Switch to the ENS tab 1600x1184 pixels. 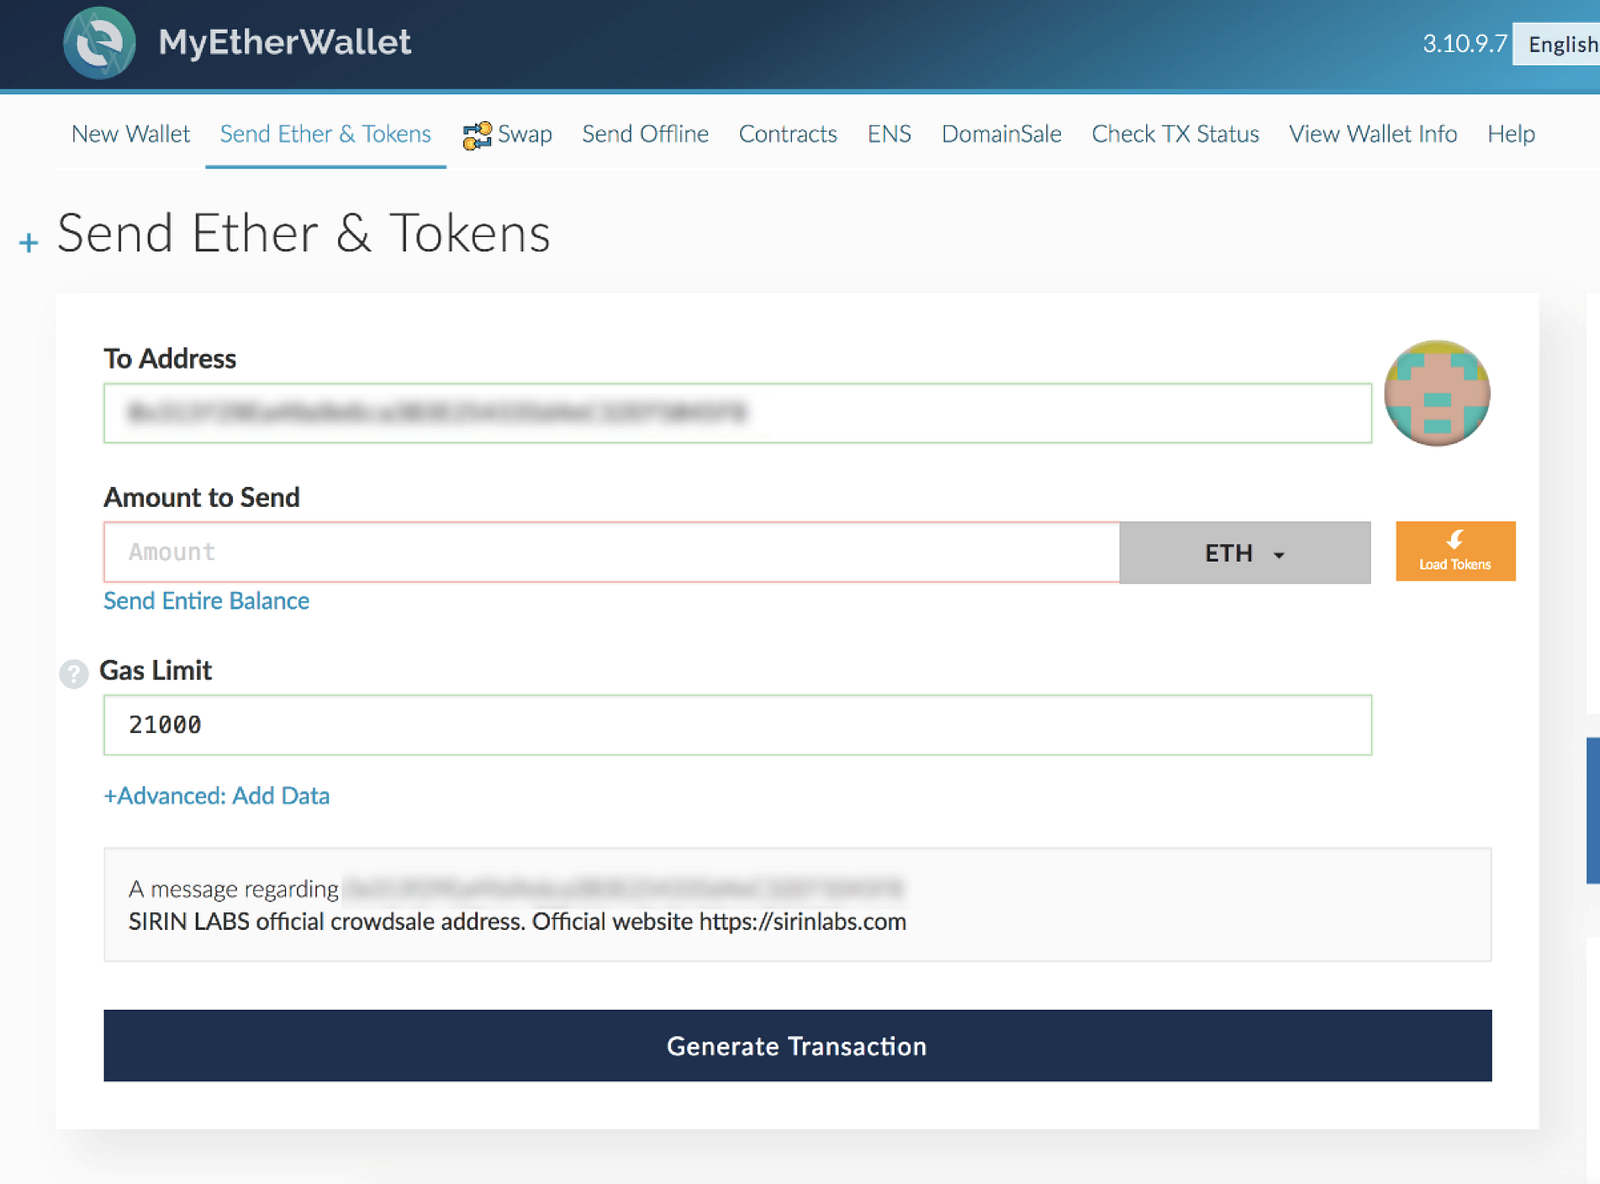889,134
